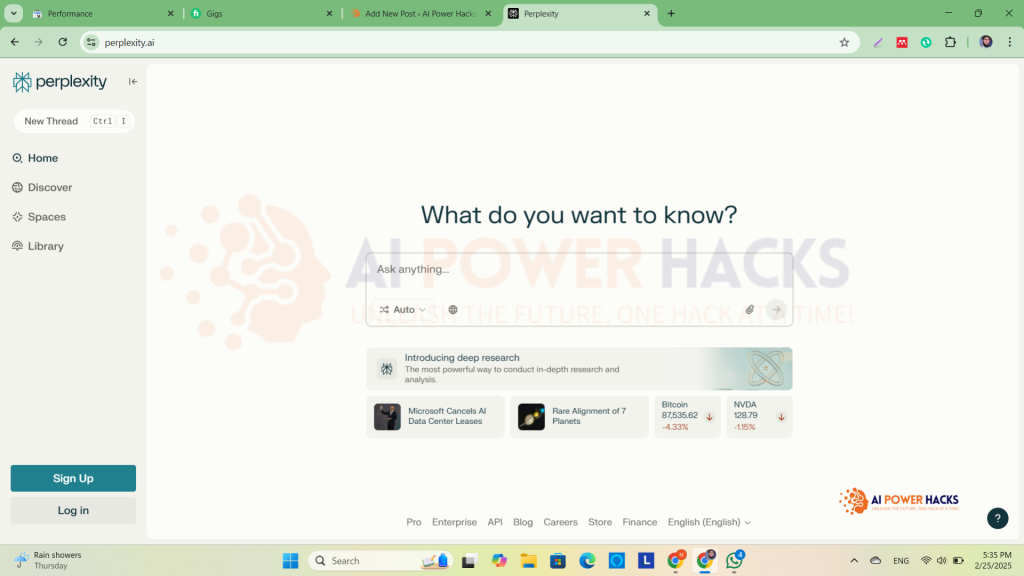Attach a file using the paperclip icon
1024x576 pixels.
pyautogui.click(x=749, y=310)
